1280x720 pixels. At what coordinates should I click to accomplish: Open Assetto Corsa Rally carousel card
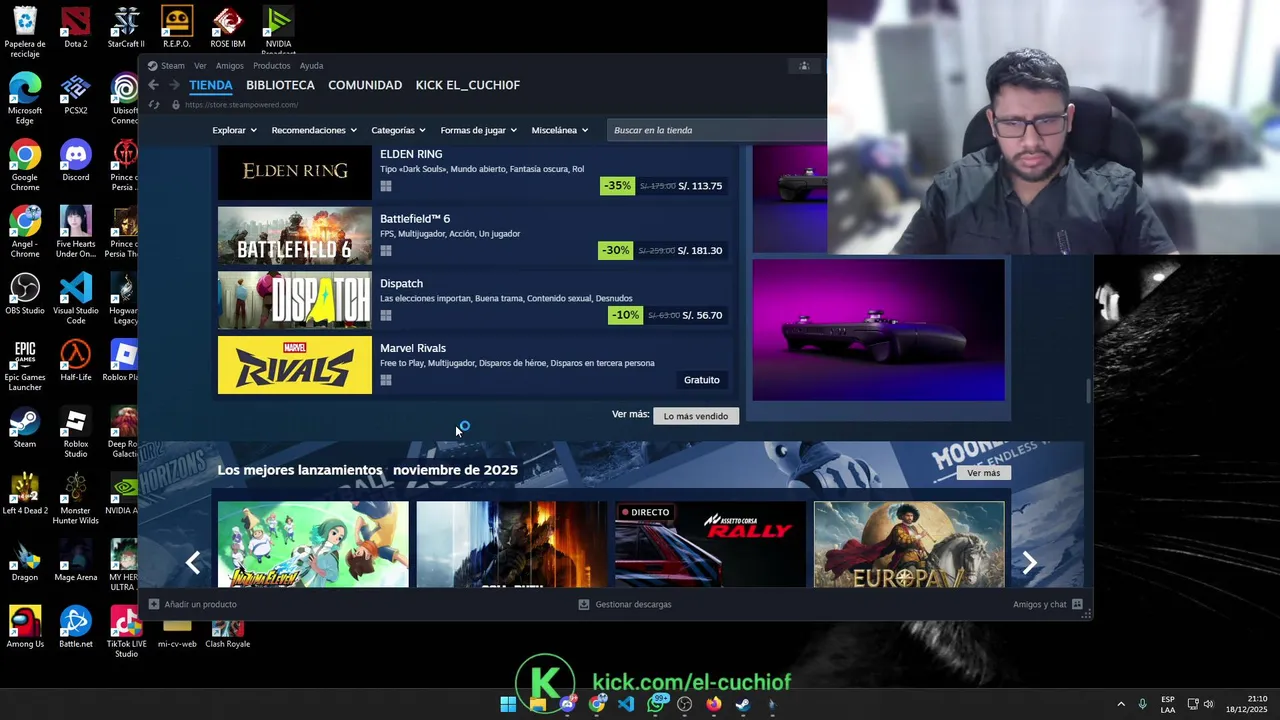[710, 544]
